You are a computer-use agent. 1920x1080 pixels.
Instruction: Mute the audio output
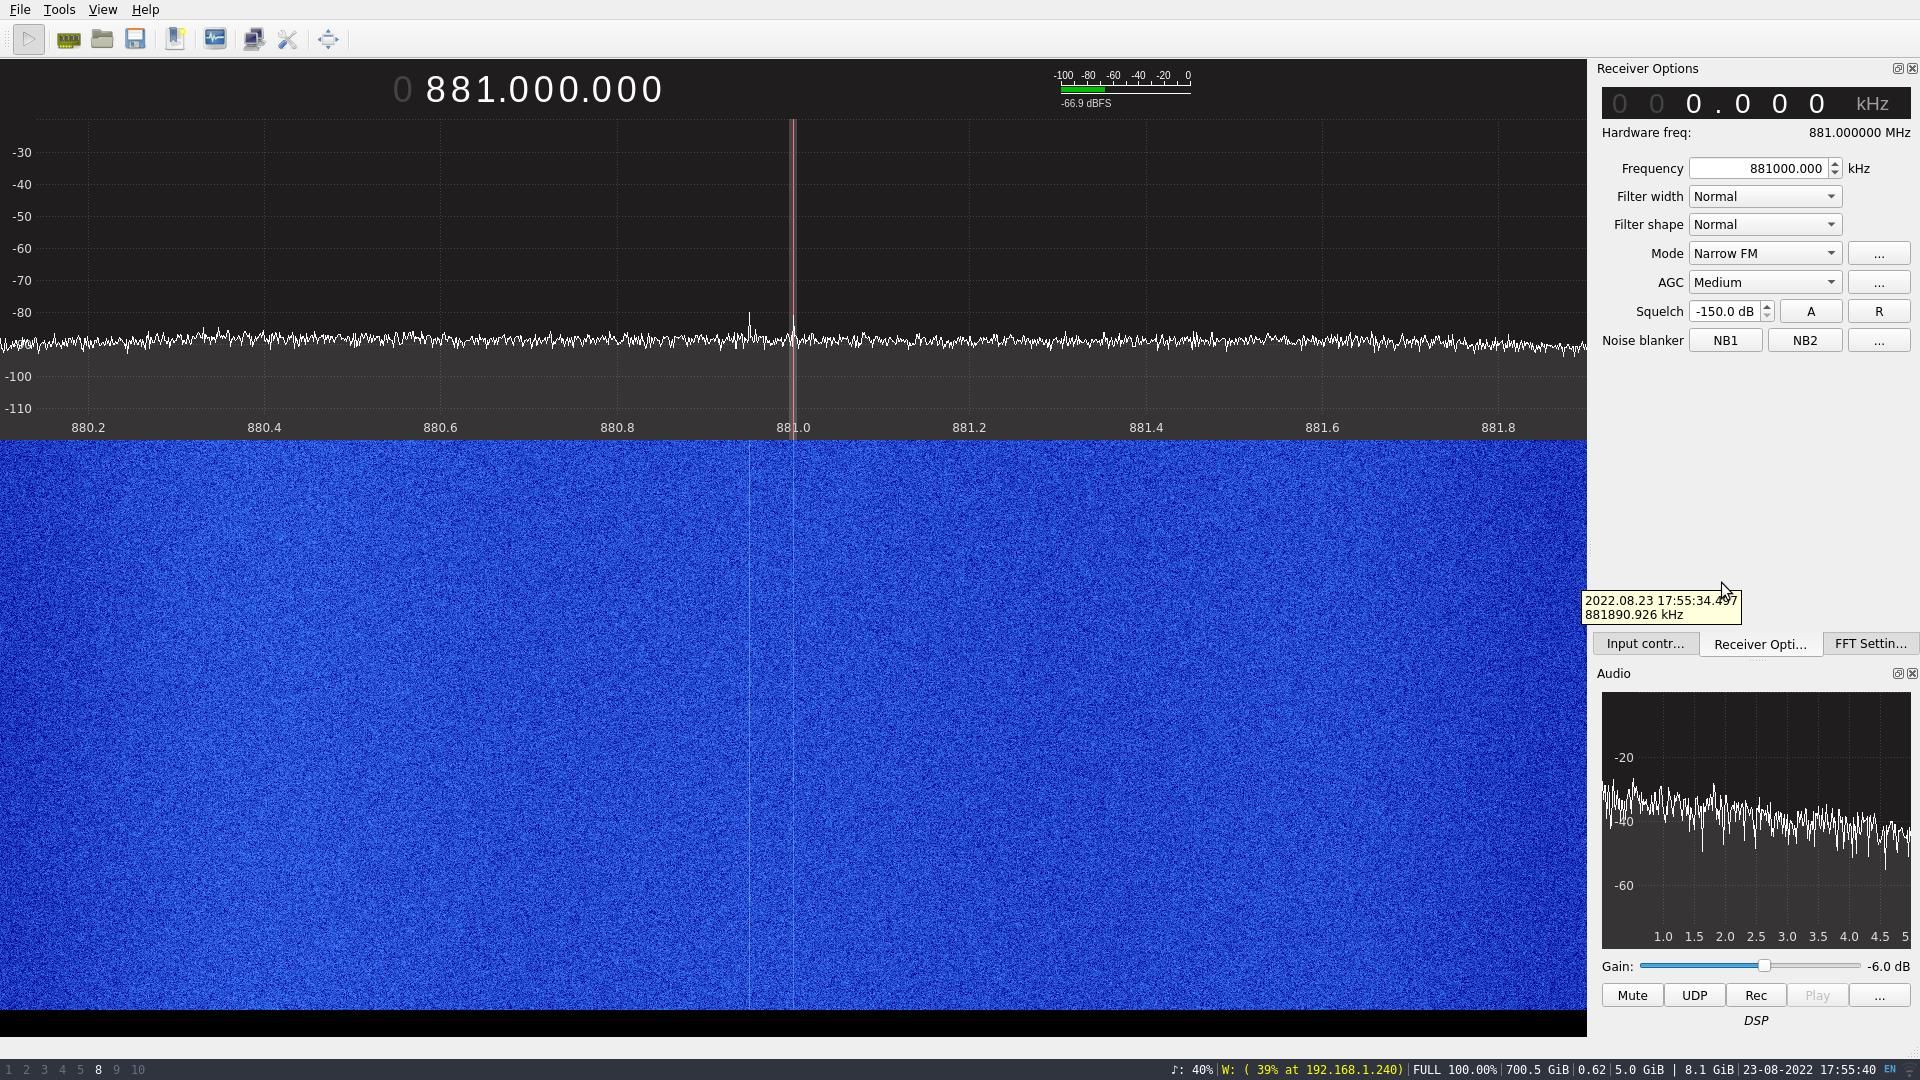(1632, 996)
